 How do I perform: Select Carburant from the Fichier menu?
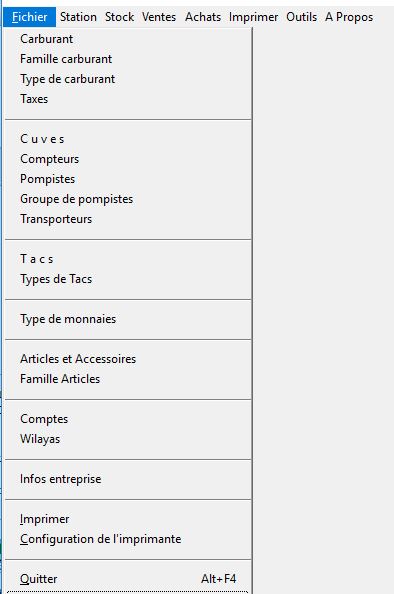pos(128,39)
